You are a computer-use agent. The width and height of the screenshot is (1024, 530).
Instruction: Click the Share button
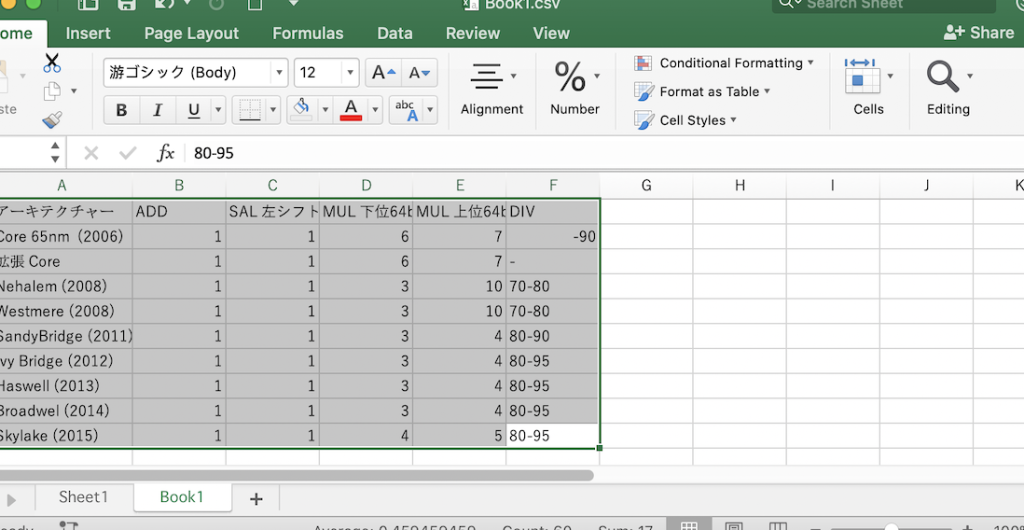978,33
